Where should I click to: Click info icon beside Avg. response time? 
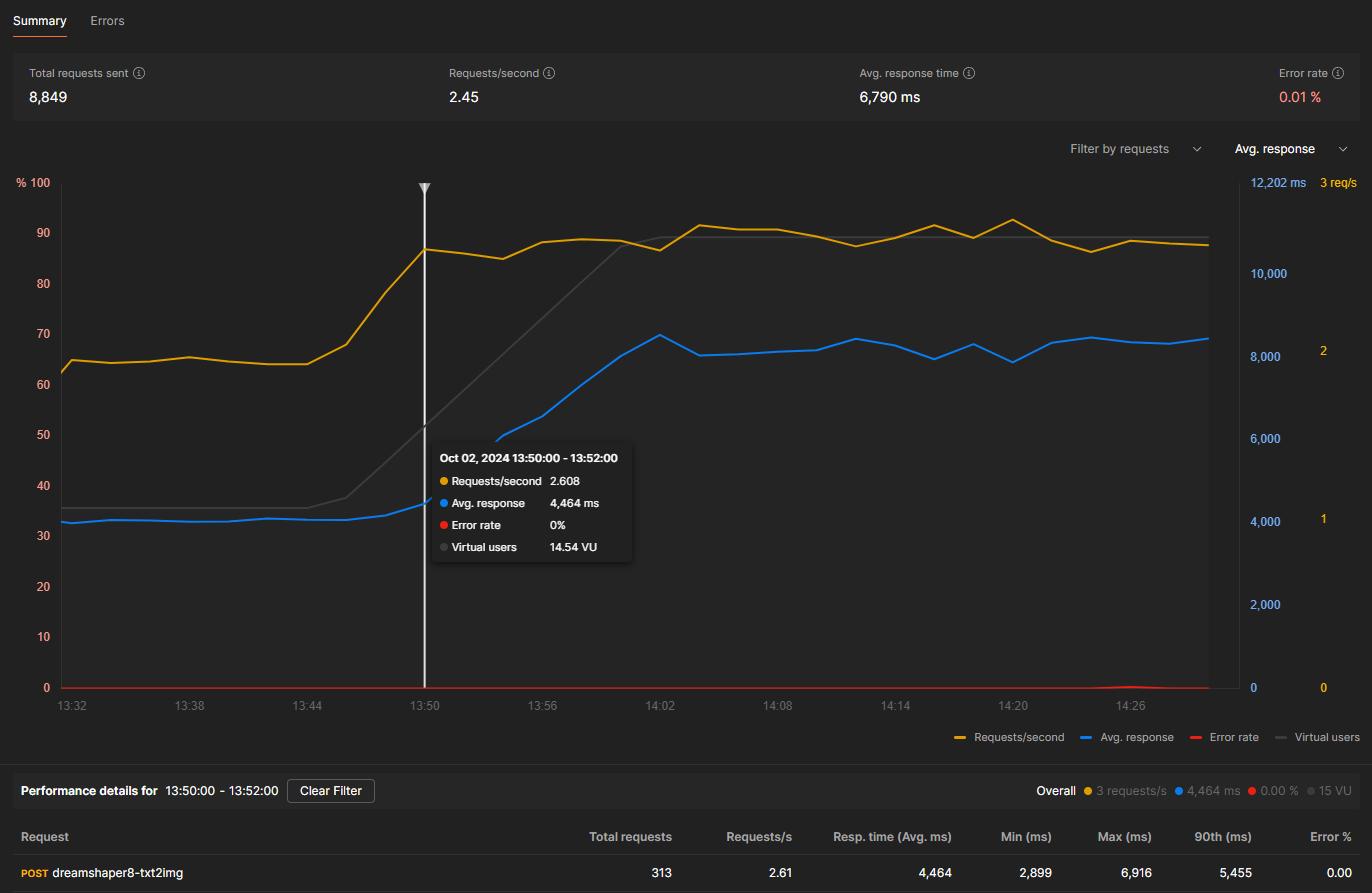pos(969,73)
